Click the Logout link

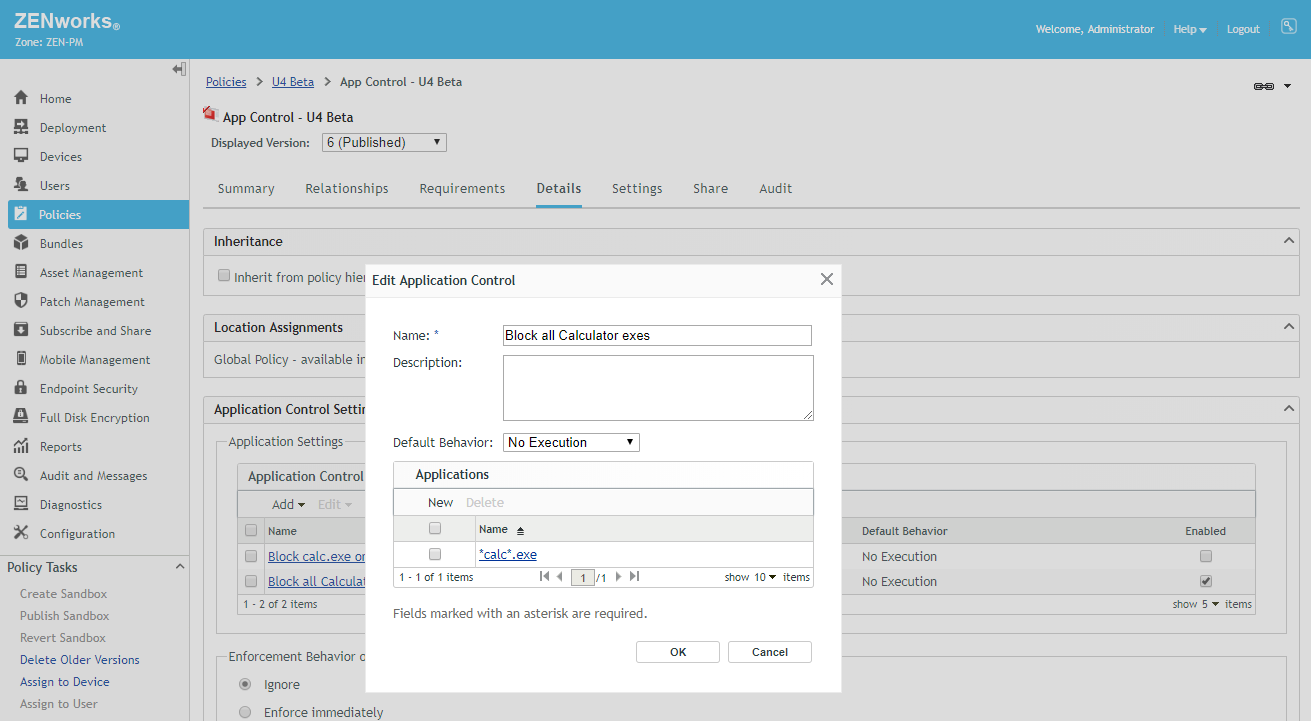tap(1243, 29)
